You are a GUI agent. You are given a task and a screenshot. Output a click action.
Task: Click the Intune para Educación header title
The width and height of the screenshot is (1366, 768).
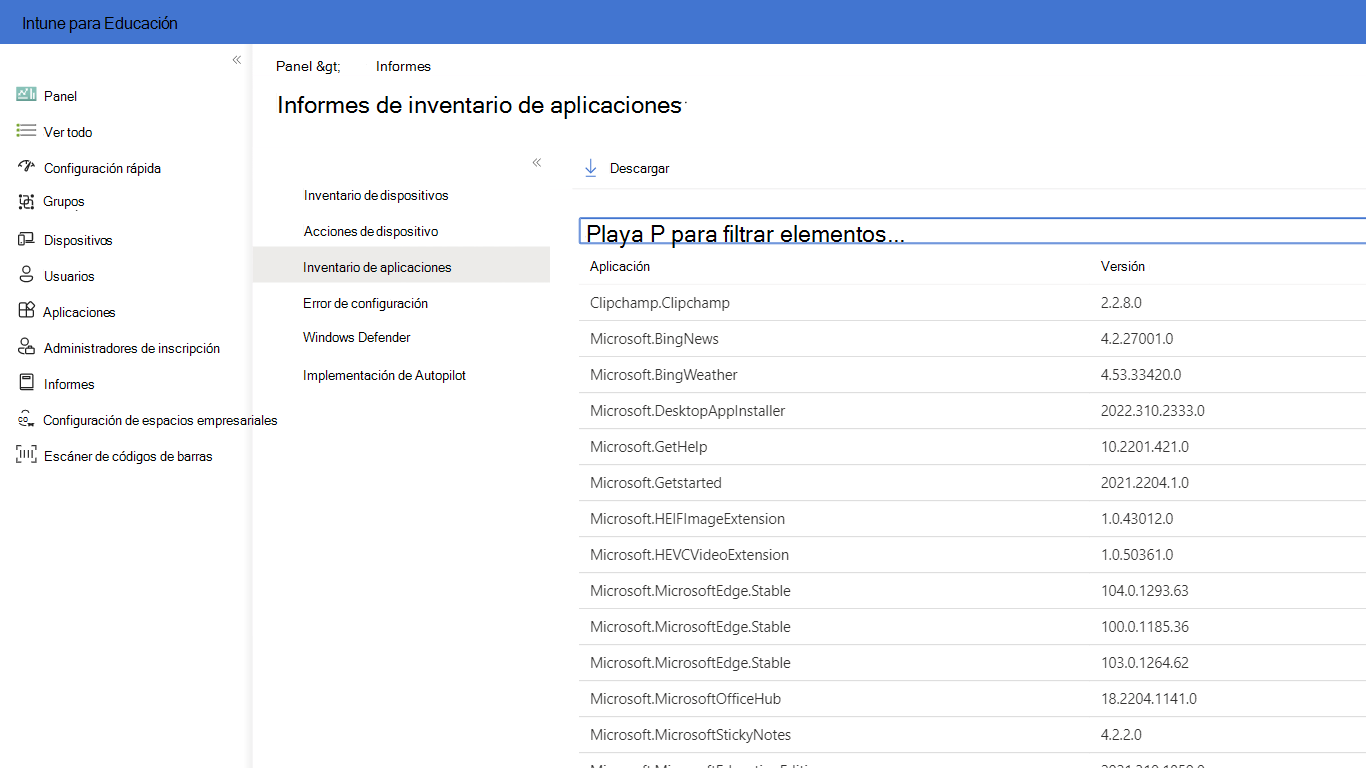[x=100, y=23]
